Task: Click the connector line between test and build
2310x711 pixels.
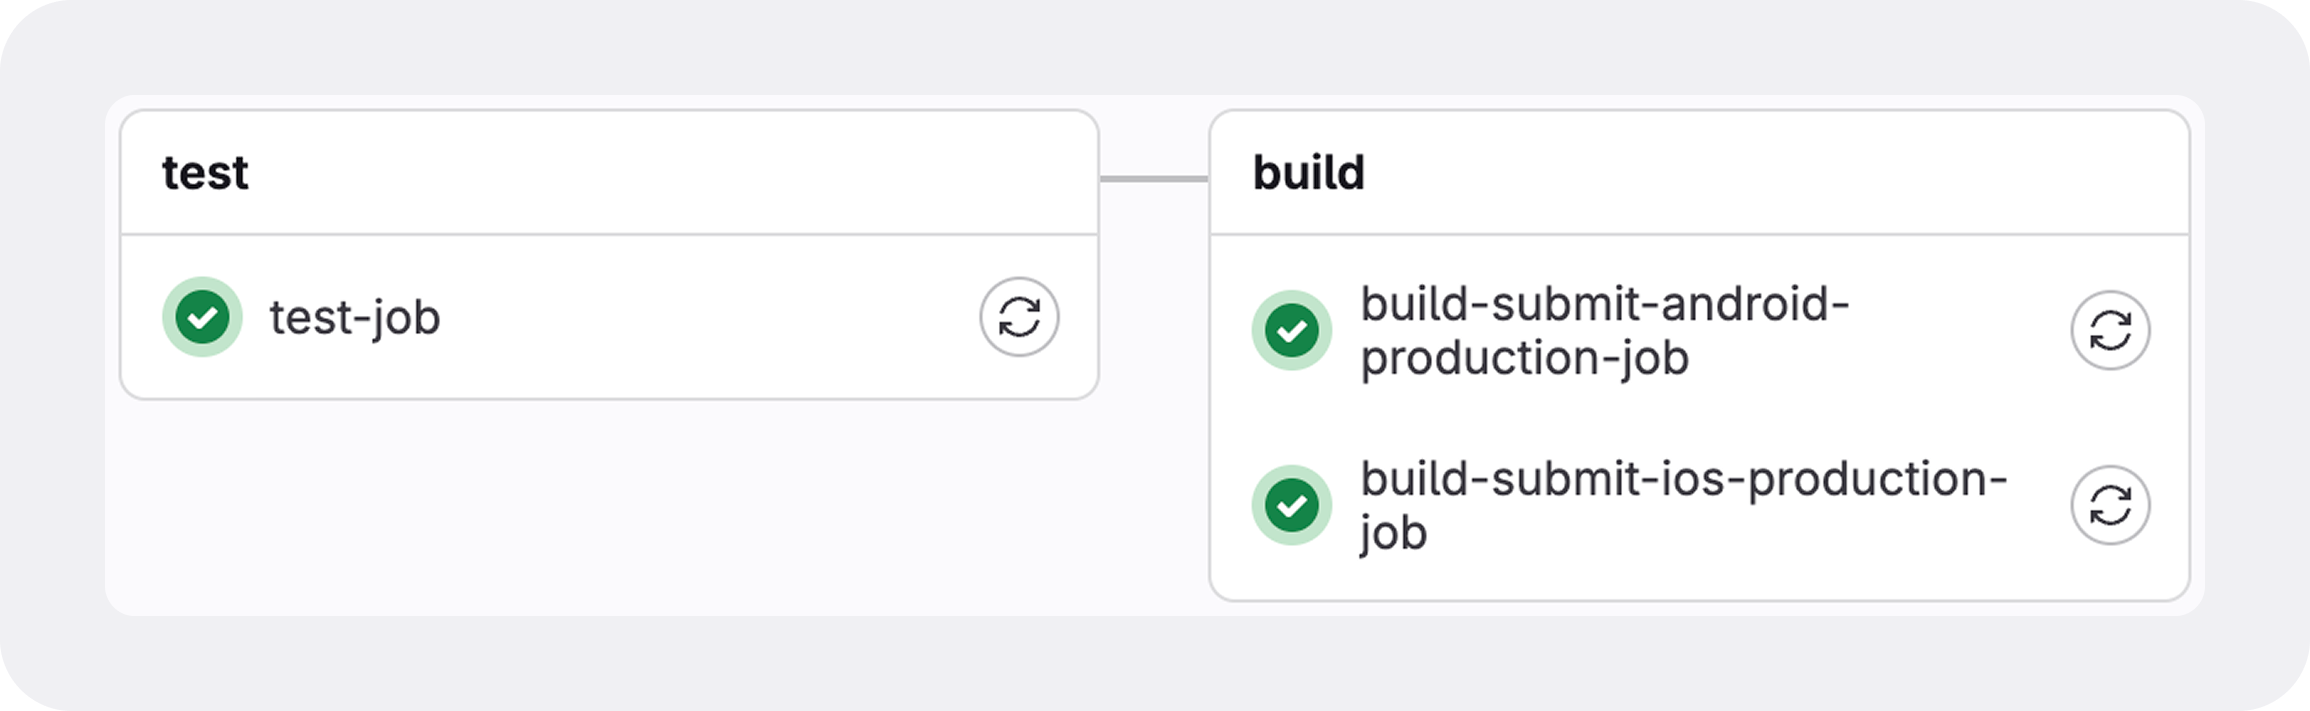Action: pyautogui.click(x=1154, y=179)
